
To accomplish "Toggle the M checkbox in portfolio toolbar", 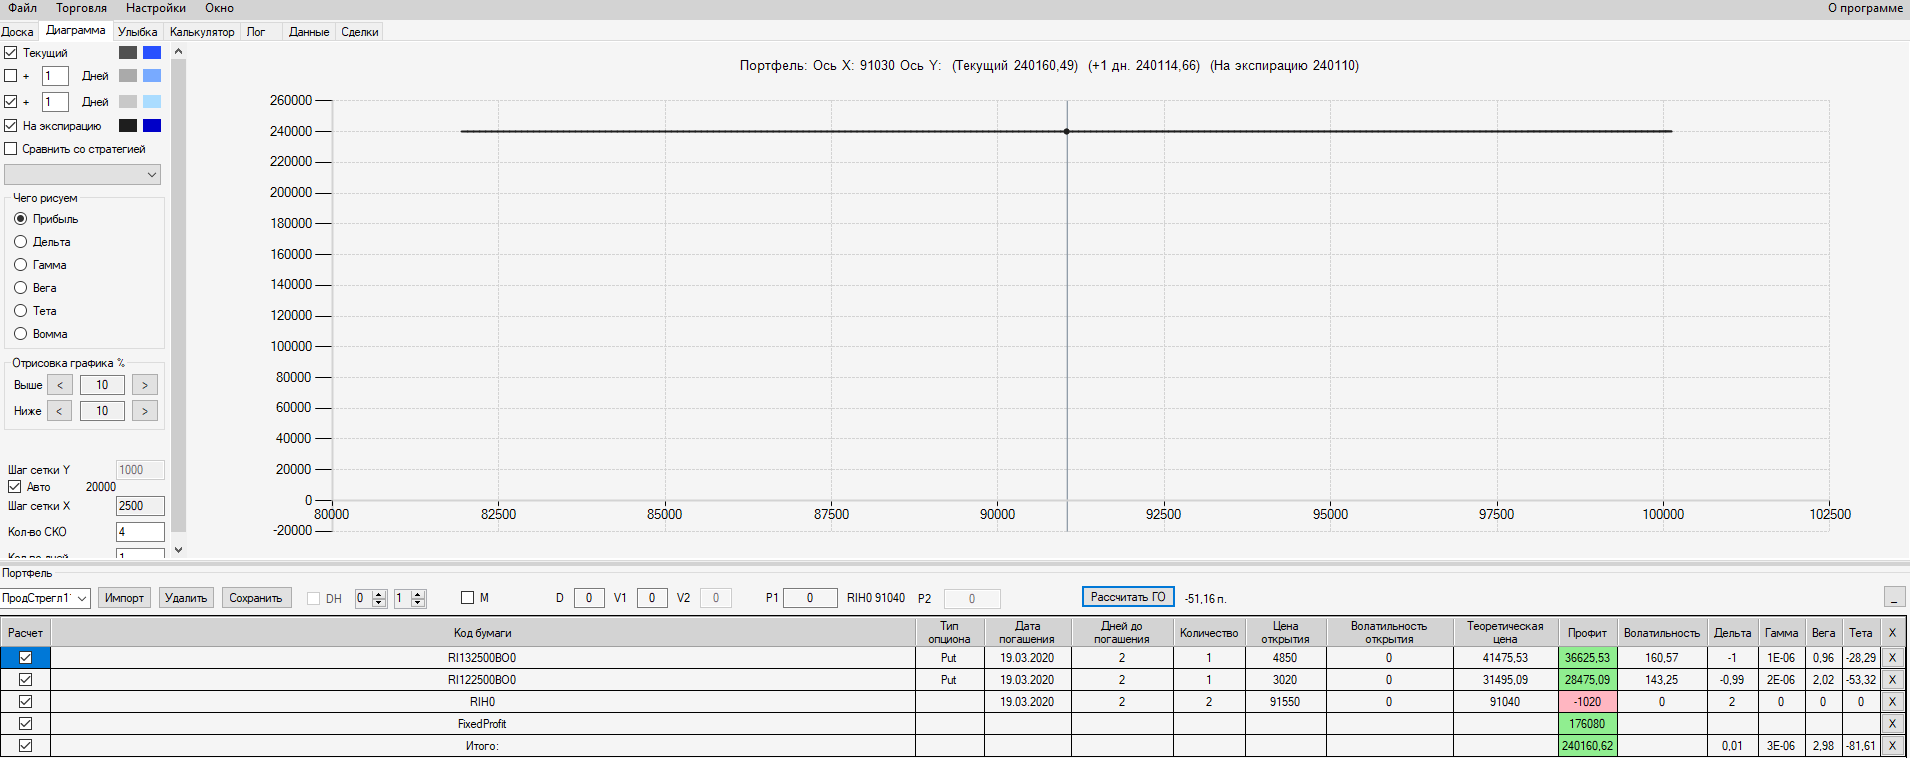I will point(467,598).
